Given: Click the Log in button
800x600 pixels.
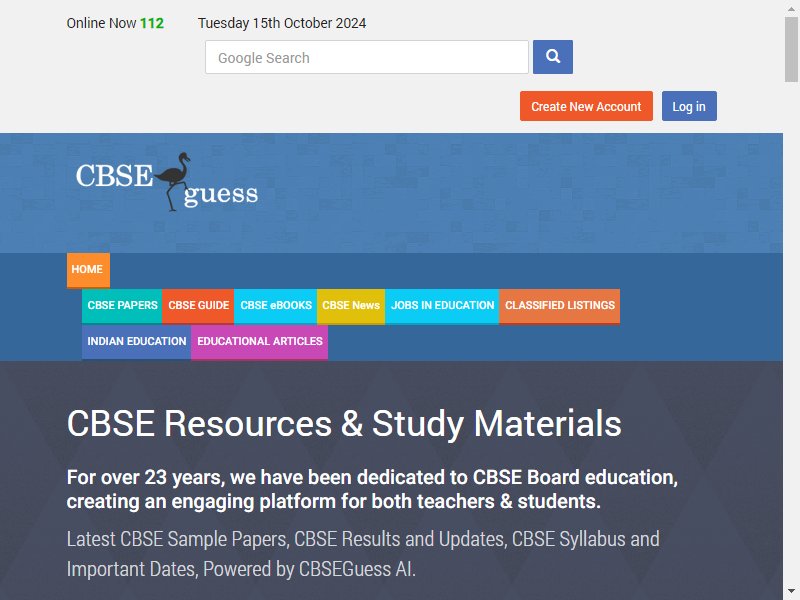Looking at the screenshot, I should 689,106.
